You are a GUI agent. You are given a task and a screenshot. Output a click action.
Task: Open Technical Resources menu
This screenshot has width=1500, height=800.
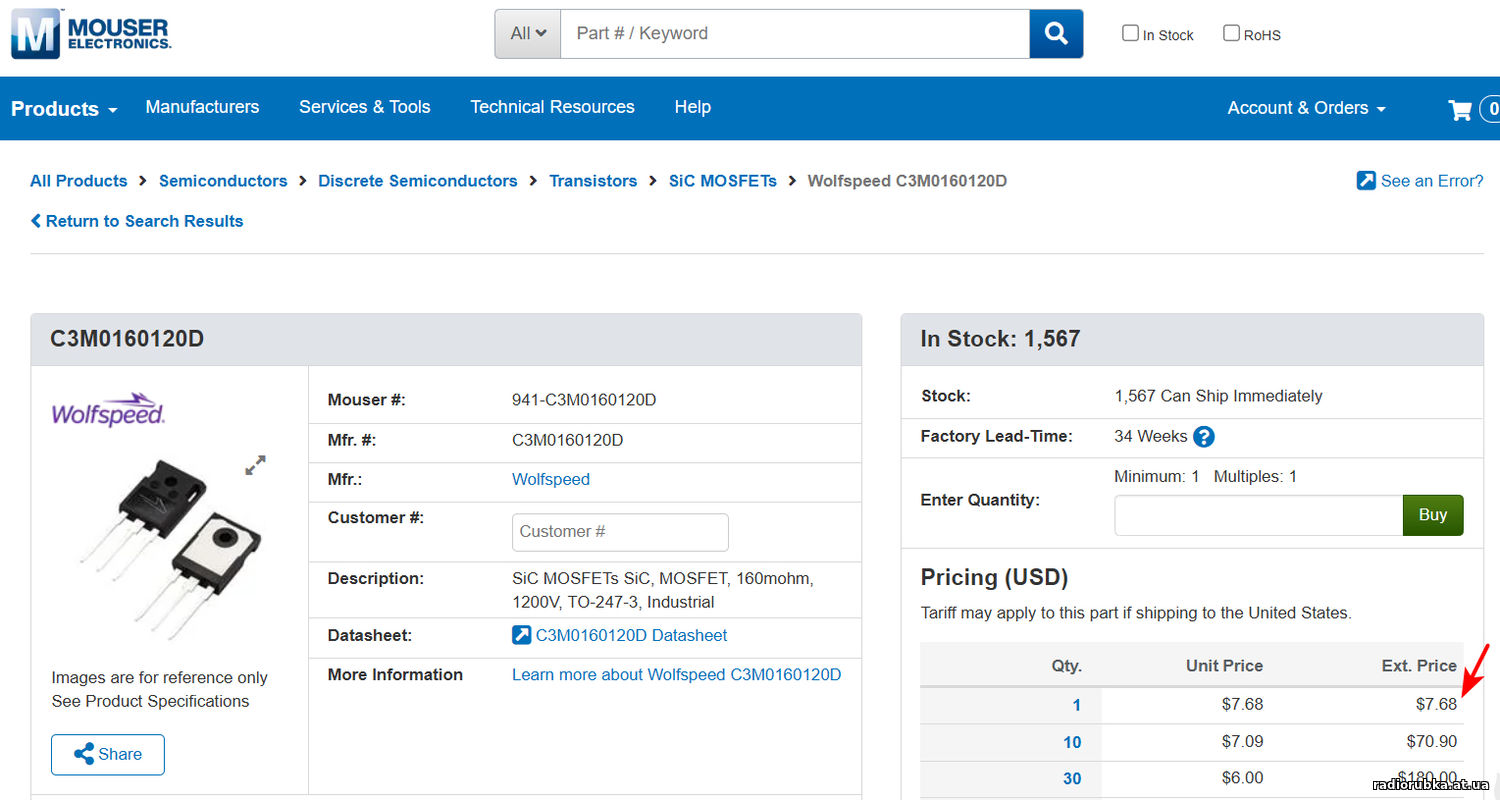pyautogui.click(x=552, y=107)
